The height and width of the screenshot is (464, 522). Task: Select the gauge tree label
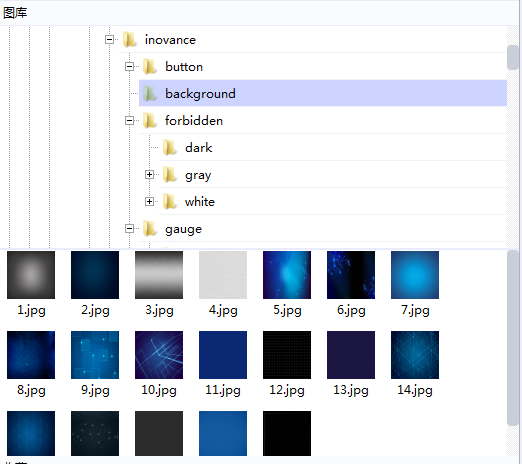[x=183, y=229]
